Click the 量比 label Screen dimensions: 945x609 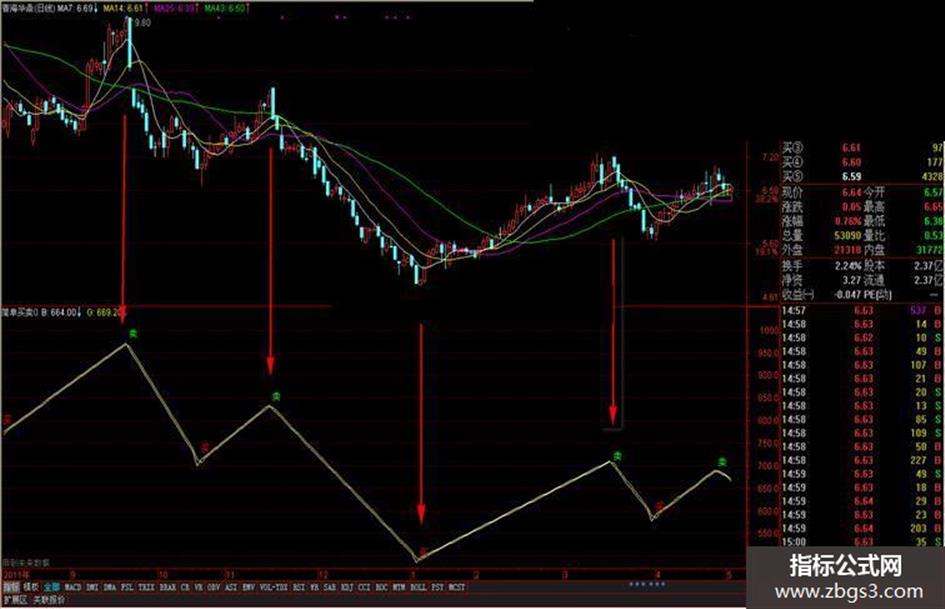click(875, 235)
